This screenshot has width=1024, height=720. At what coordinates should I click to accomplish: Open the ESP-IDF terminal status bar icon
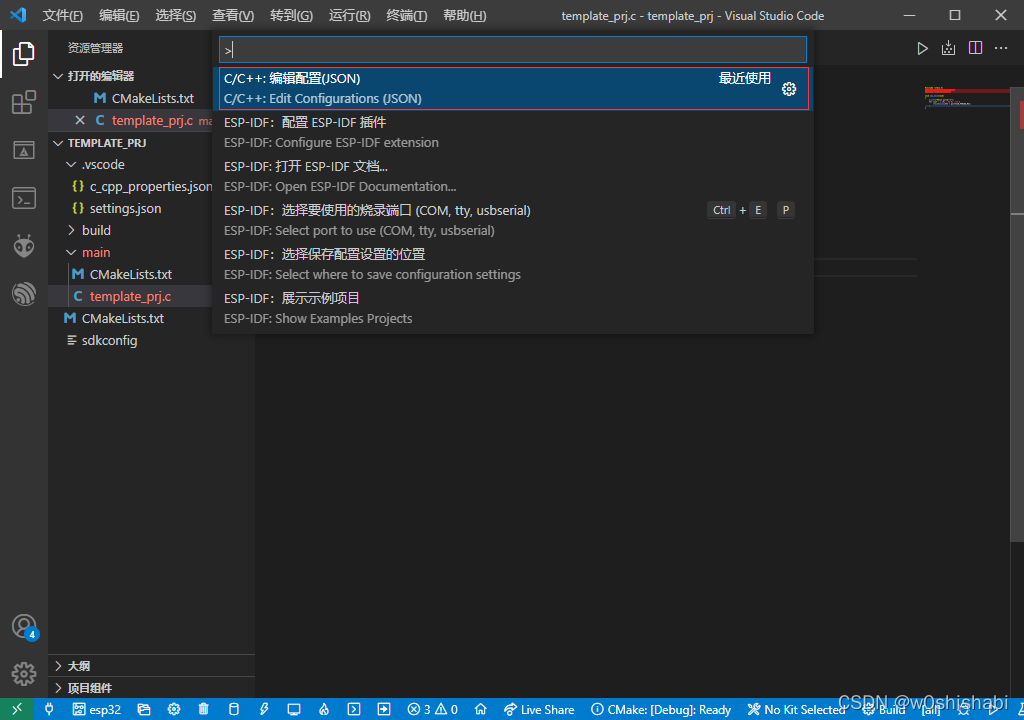[x=354, y=709]
